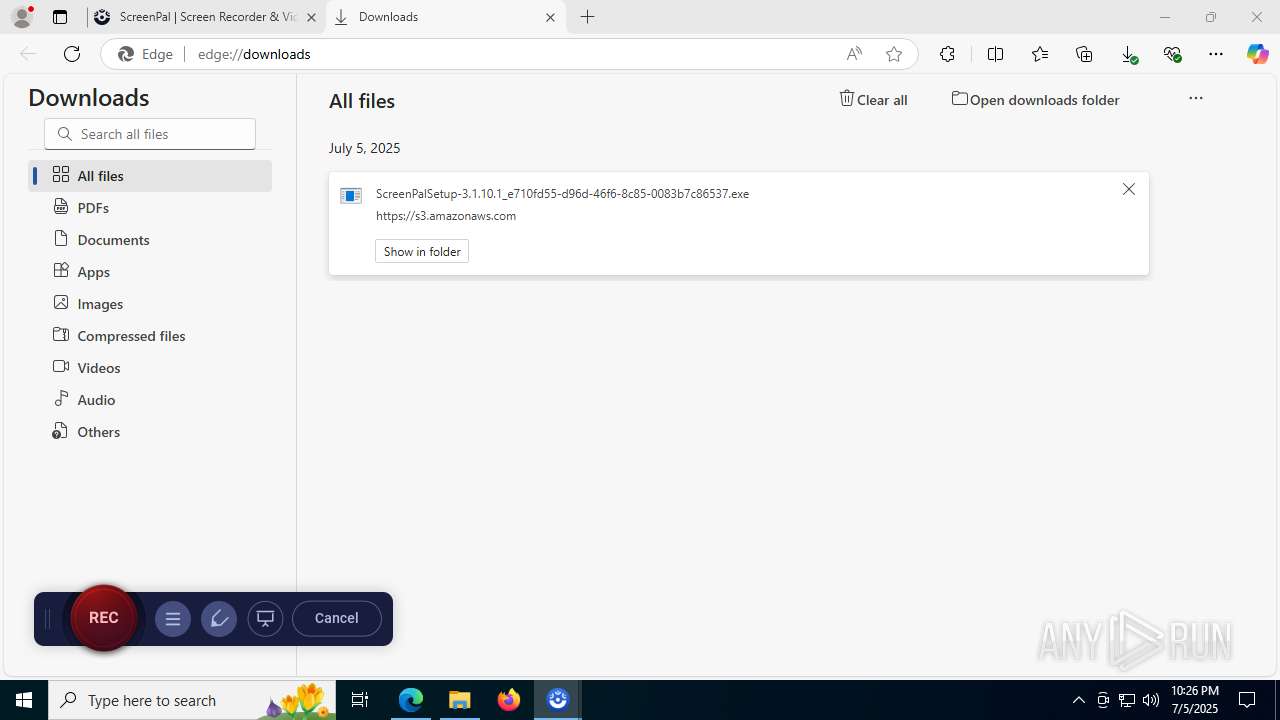
Task: Open ScreenPal screen selection icon
Action: point(265,619)
